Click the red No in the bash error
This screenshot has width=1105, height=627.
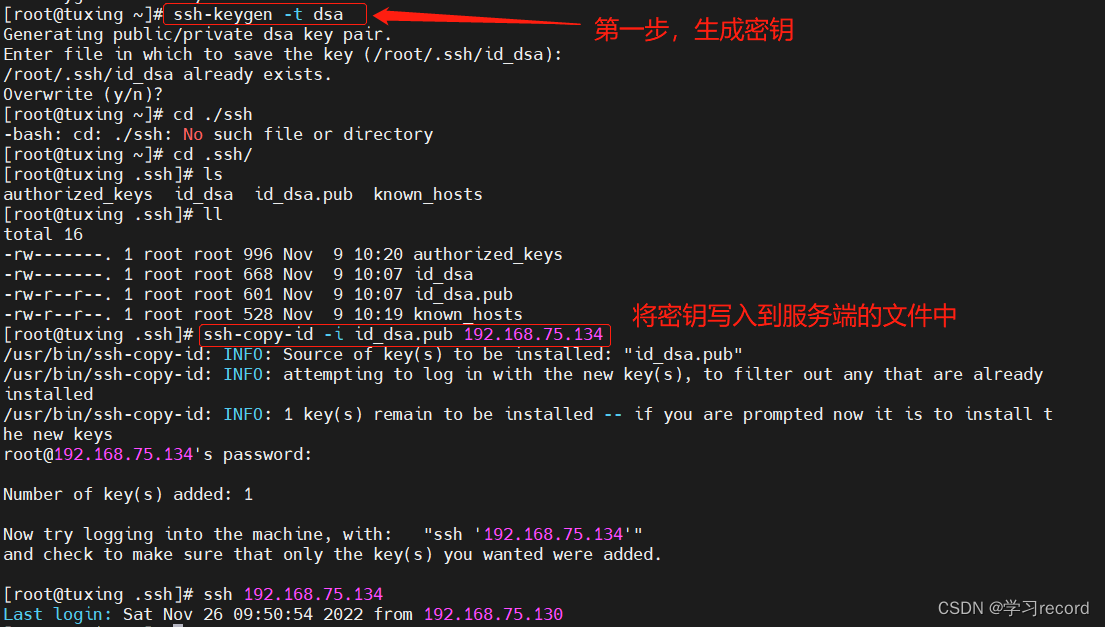click(x=193, y=134)
